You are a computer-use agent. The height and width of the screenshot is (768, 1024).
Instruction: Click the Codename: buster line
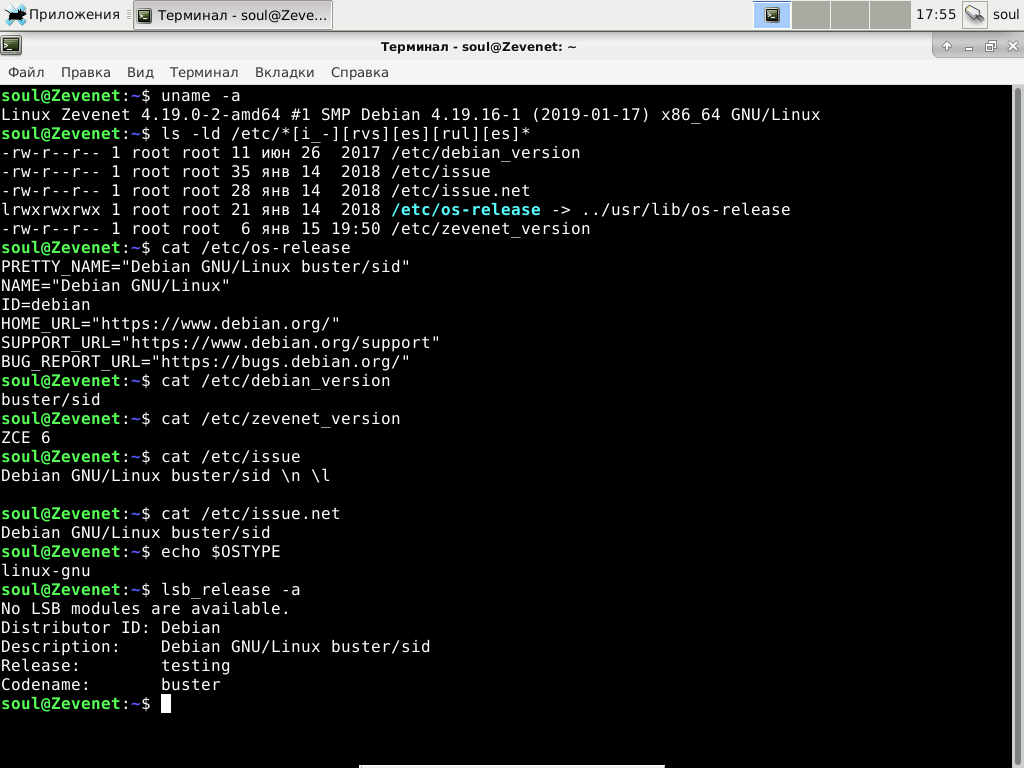point(110,684)
